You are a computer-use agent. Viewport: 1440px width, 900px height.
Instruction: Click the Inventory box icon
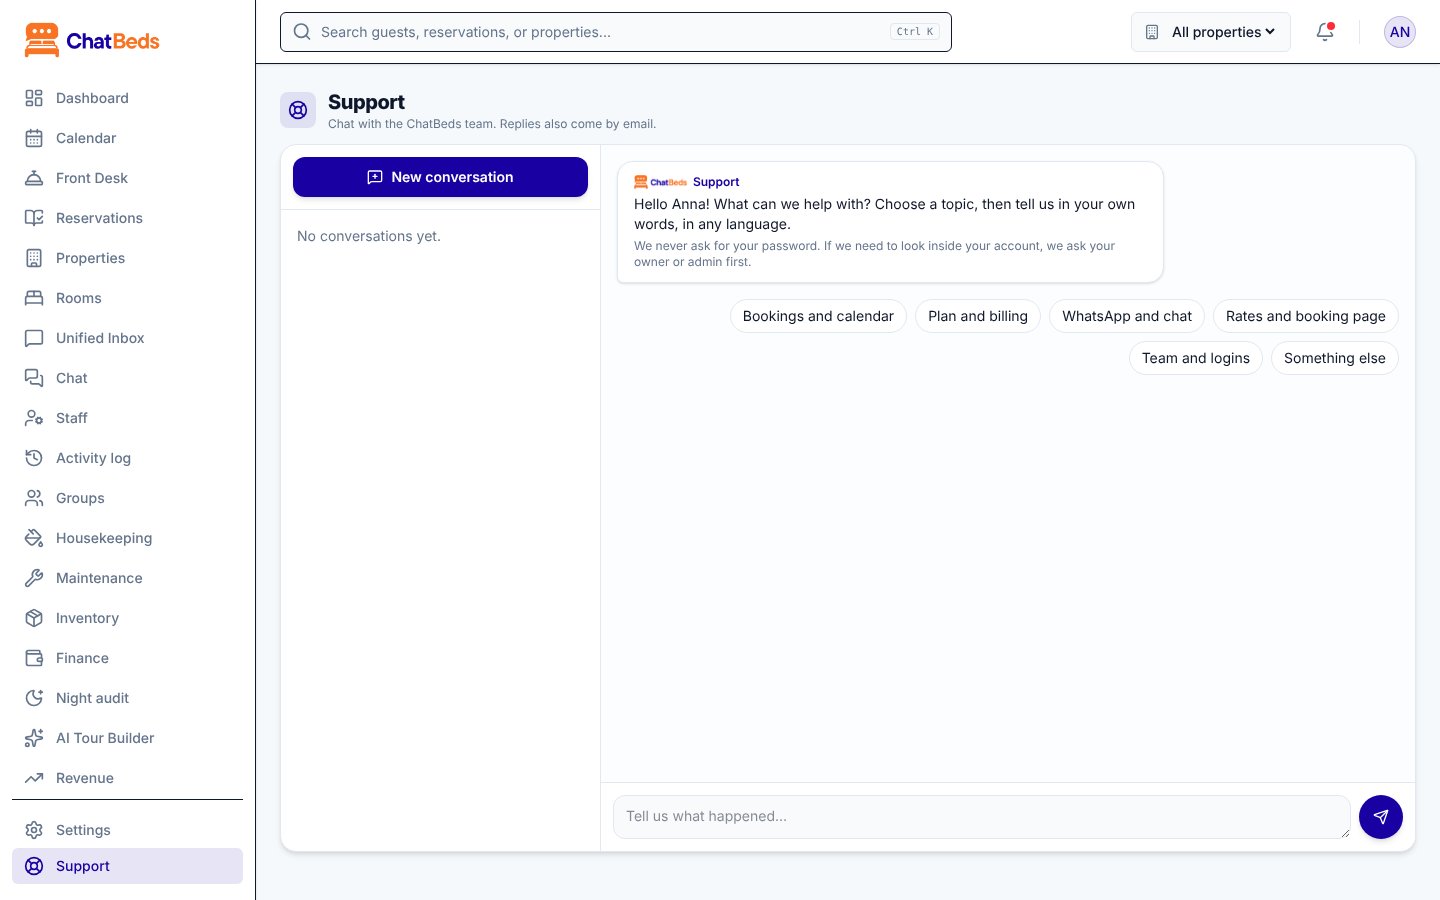coord(34,618)
